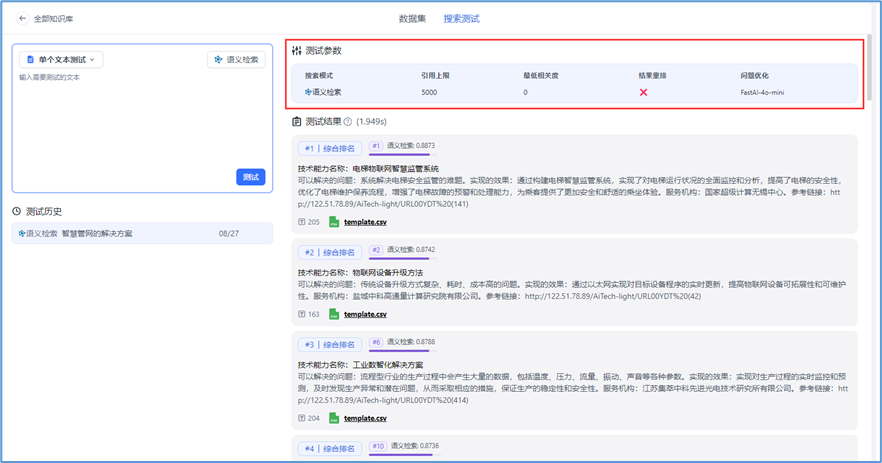Image resolution: width=882 pixels, height=463 pixels.
Task: Click the right vertical scrollbar
Action: coord(870,66)
